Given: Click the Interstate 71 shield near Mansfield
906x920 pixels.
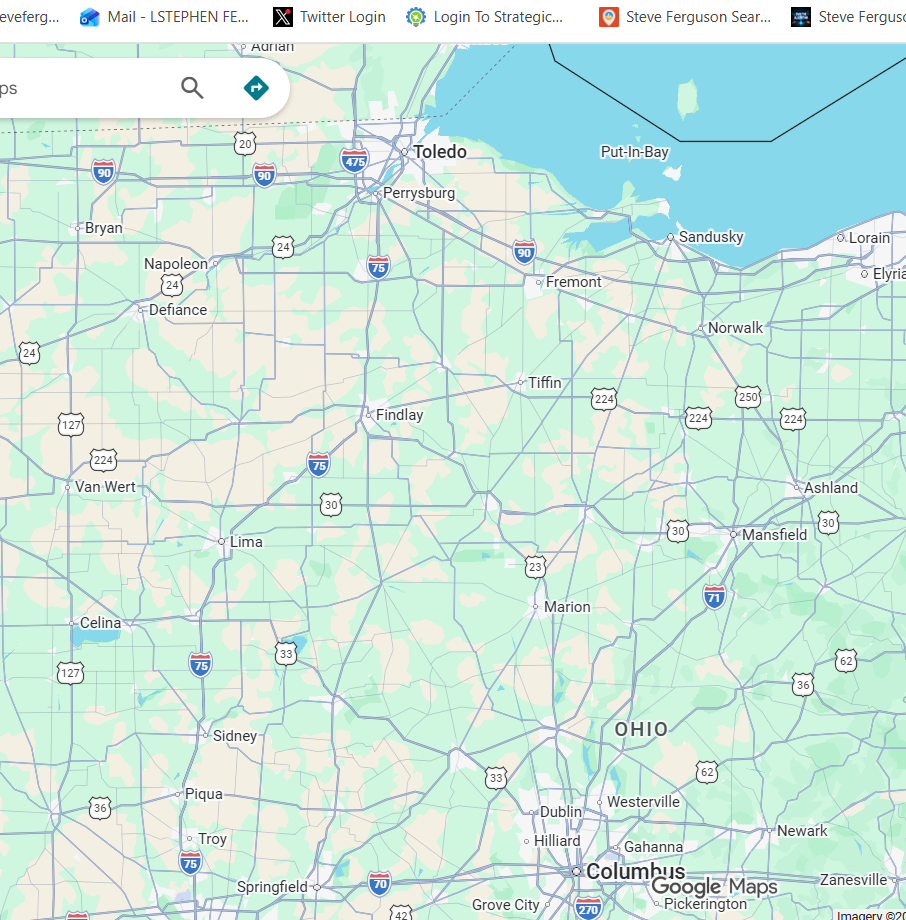Looking at the screenshot, I should 714,598.
